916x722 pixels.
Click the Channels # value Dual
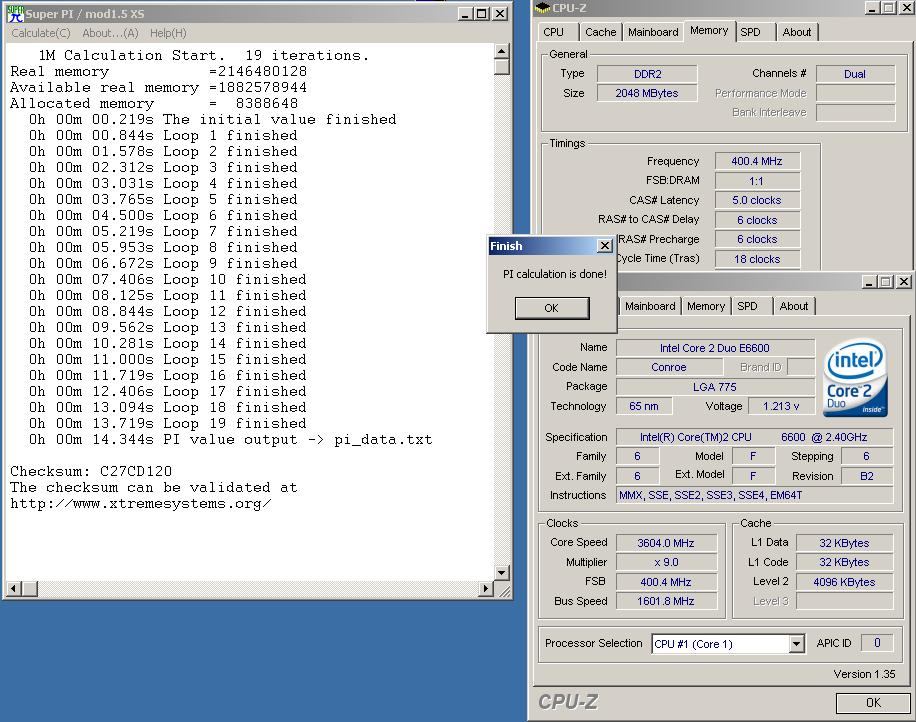tap(855, 74)
